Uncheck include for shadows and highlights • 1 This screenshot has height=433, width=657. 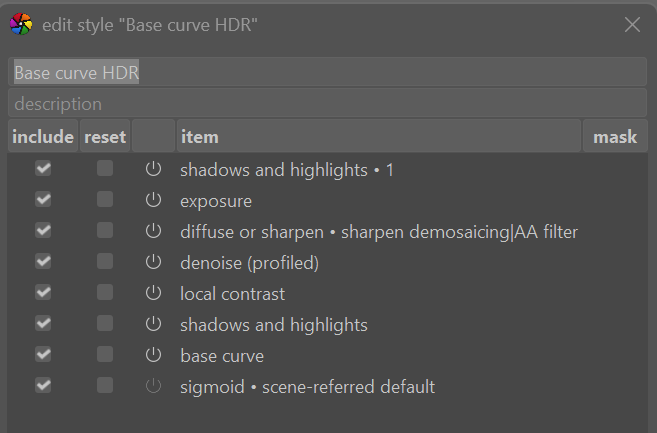click(x=43, y=169)
